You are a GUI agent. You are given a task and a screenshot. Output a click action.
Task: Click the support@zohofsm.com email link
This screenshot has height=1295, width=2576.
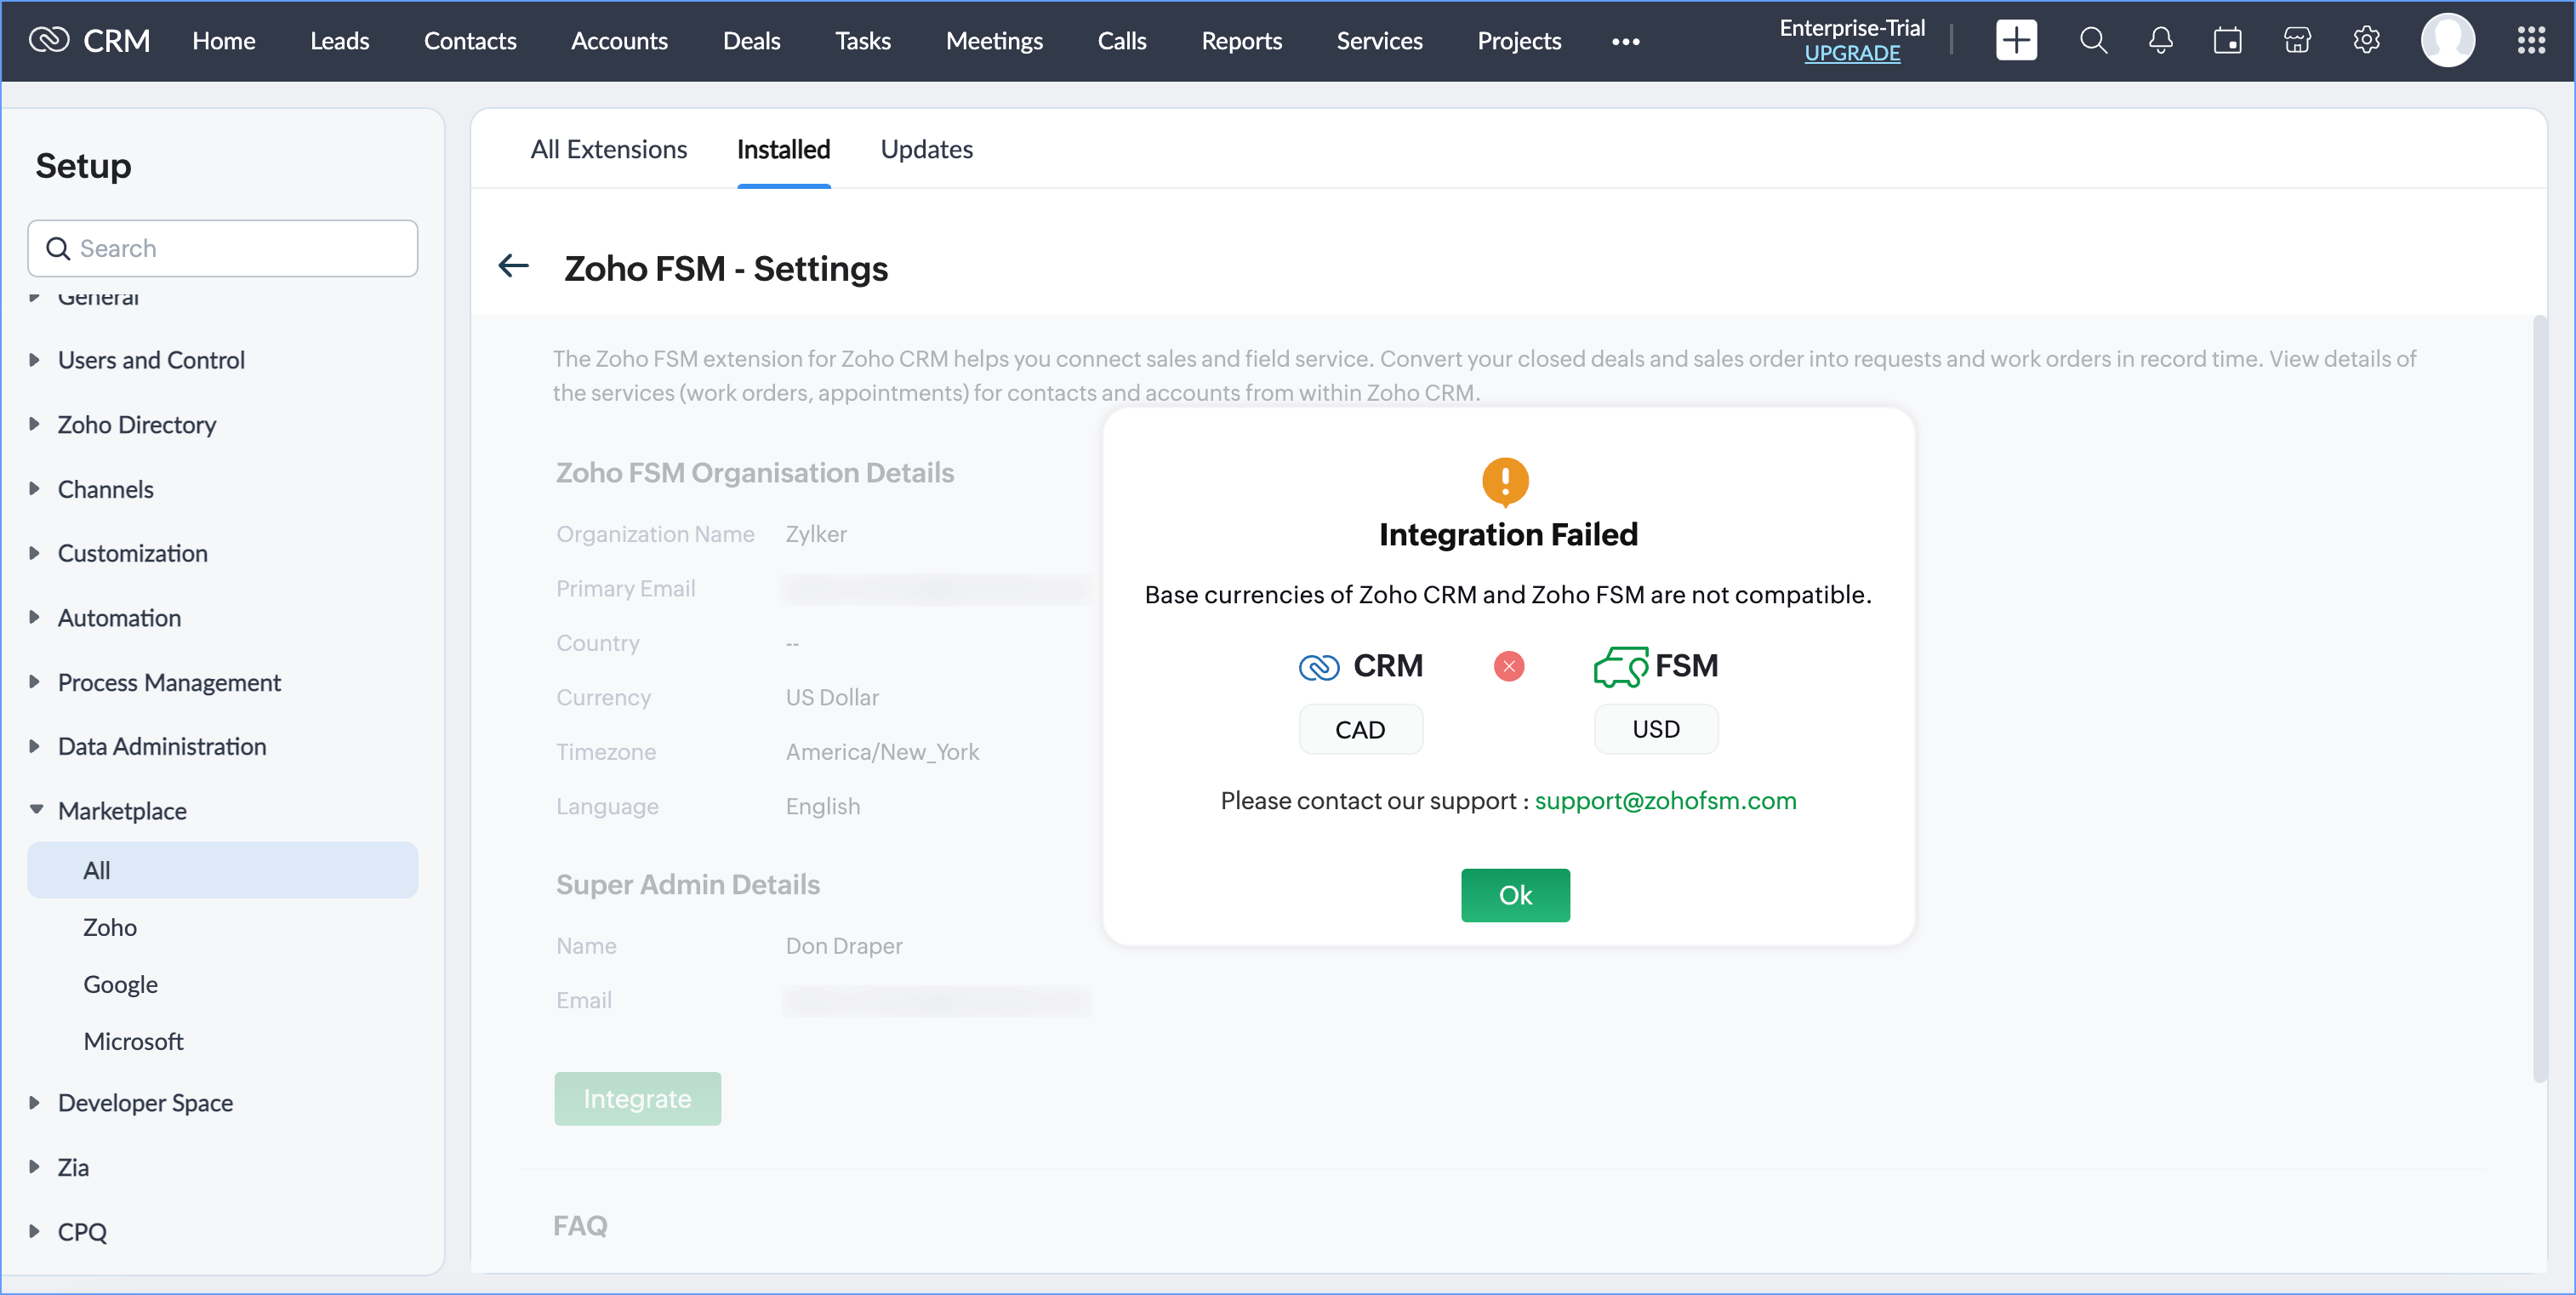point(1665,801)
